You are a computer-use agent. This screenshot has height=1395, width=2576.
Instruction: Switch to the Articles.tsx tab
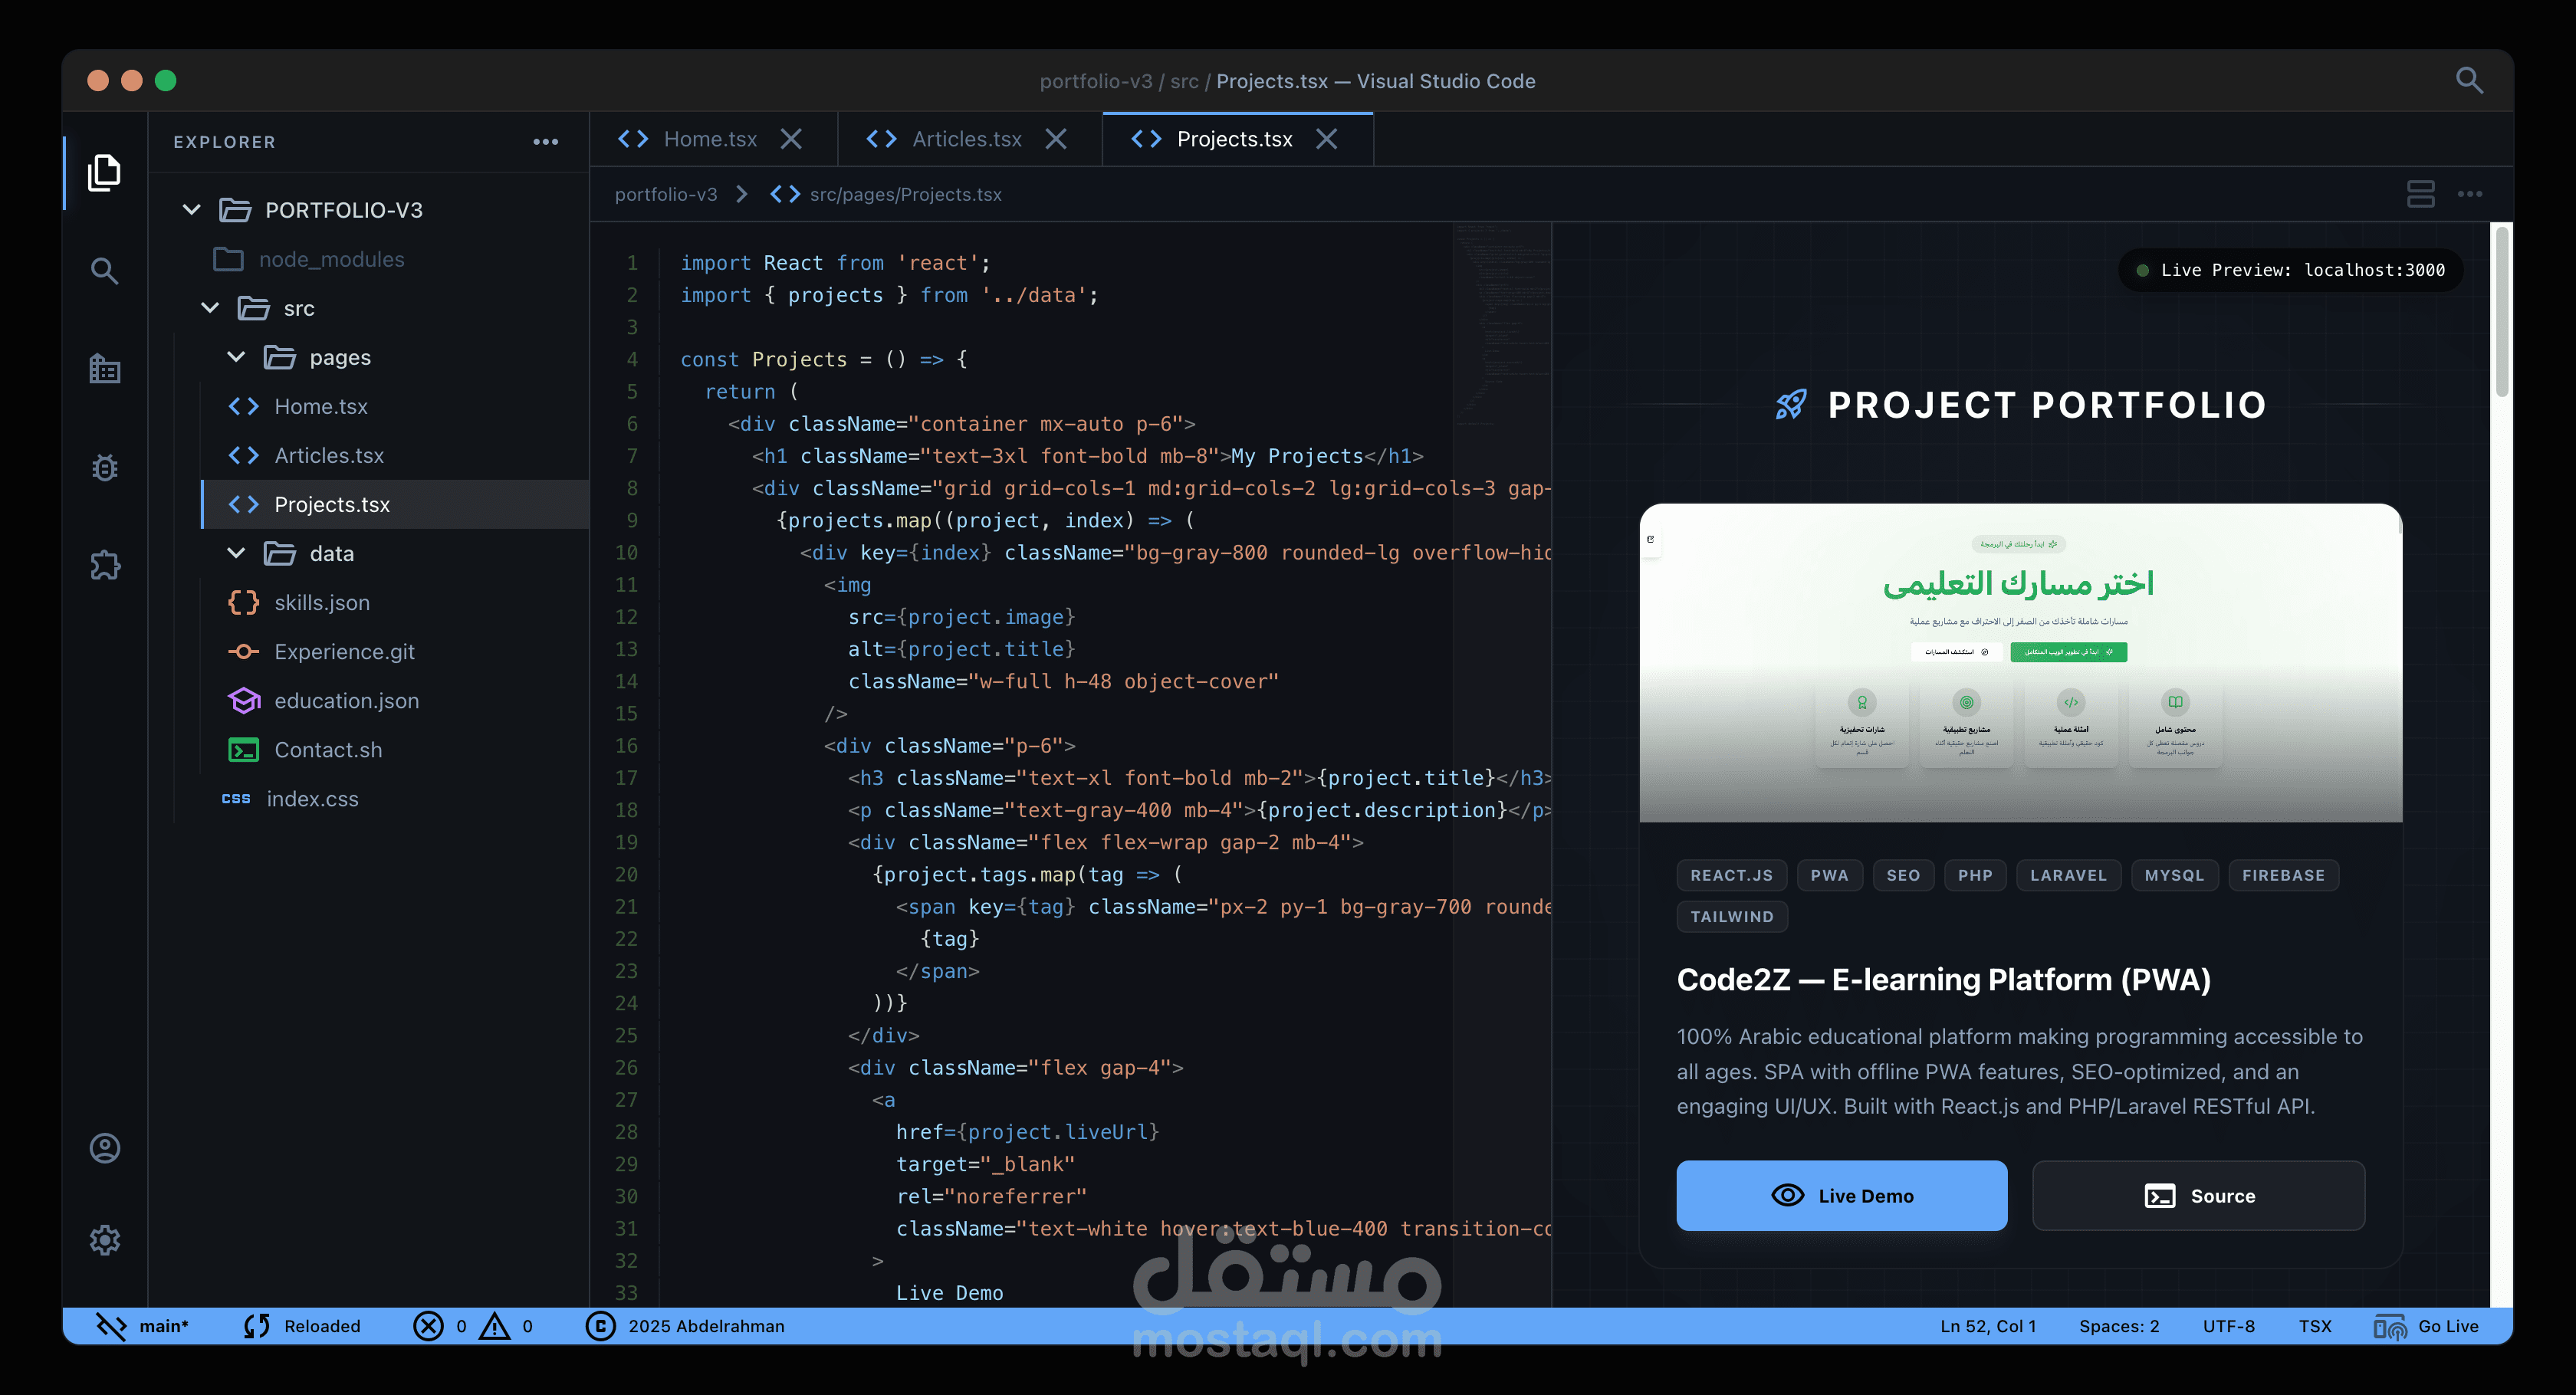pyautogui.click(x=965, y=139)
